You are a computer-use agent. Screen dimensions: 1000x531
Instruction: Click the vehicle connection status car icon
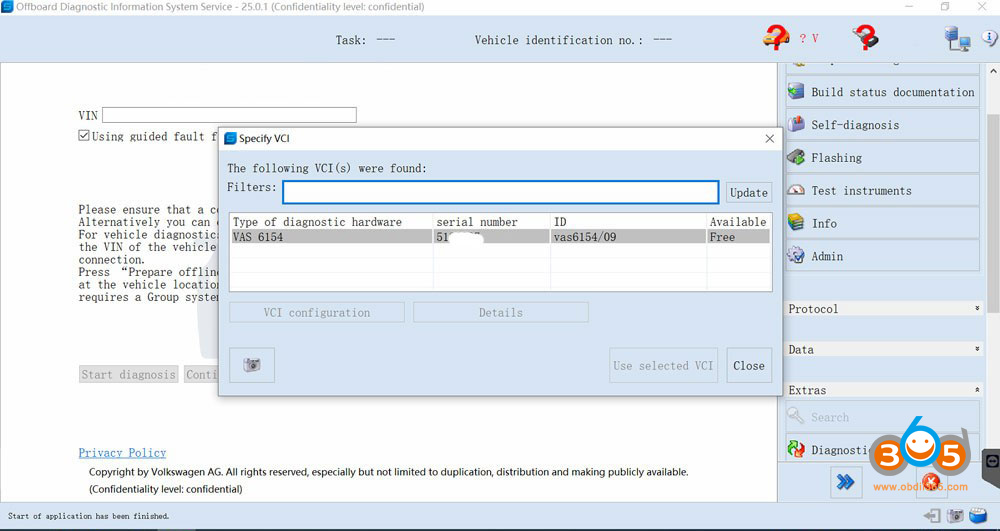tap(776, 37)
